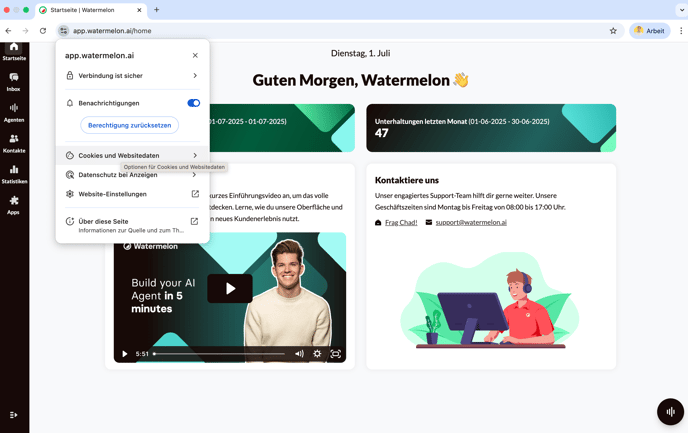The image size is (688, 433).
Task: Click Berechtigung zurücksetzen button
Action: click(x=129, y=125)
